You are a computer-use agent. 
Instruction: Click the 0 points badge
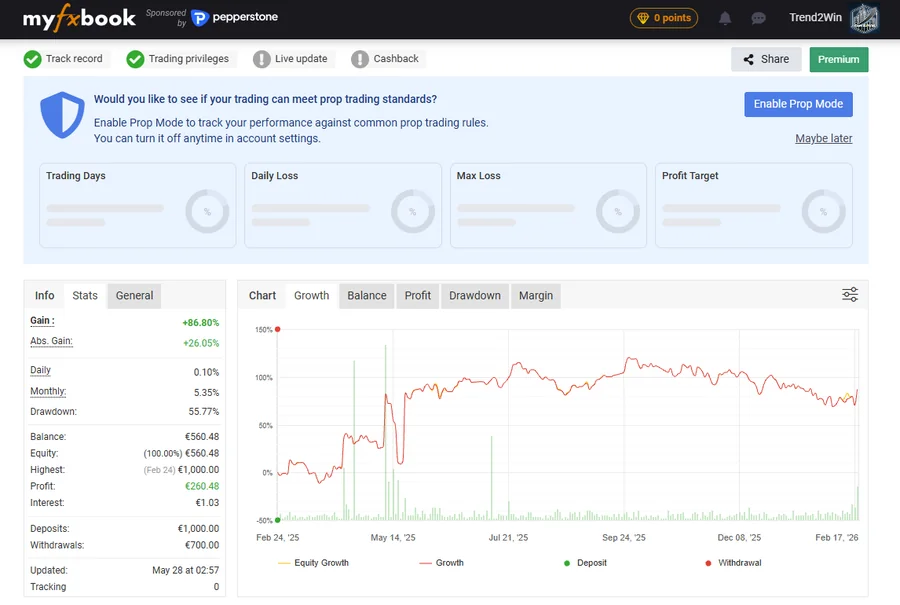pos(664,18)
